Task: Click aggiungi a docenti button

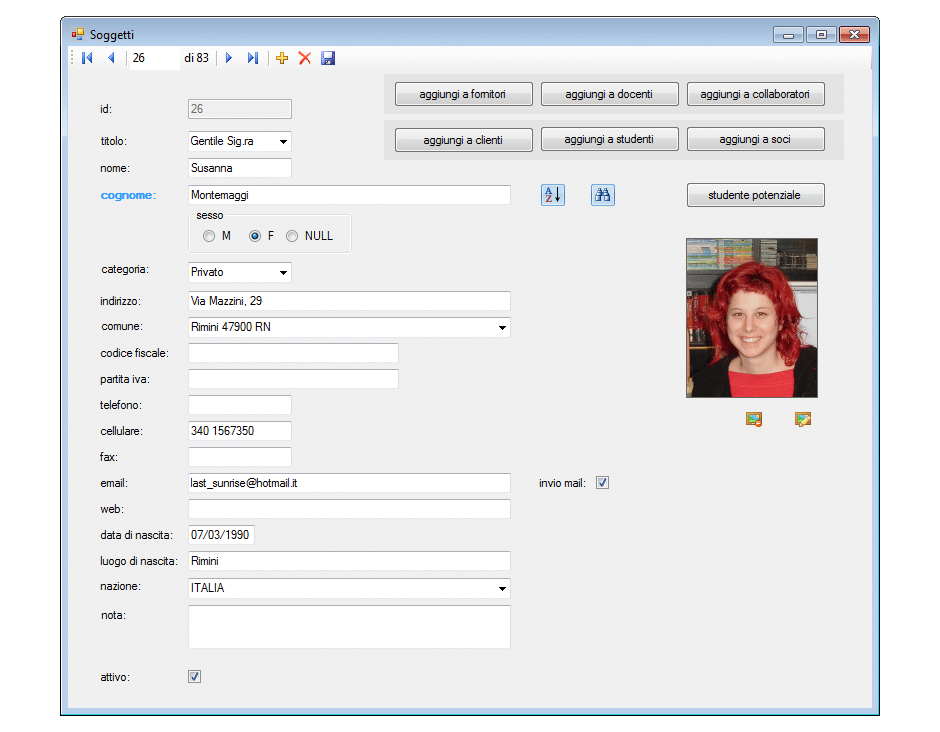Action: [610, 94]
